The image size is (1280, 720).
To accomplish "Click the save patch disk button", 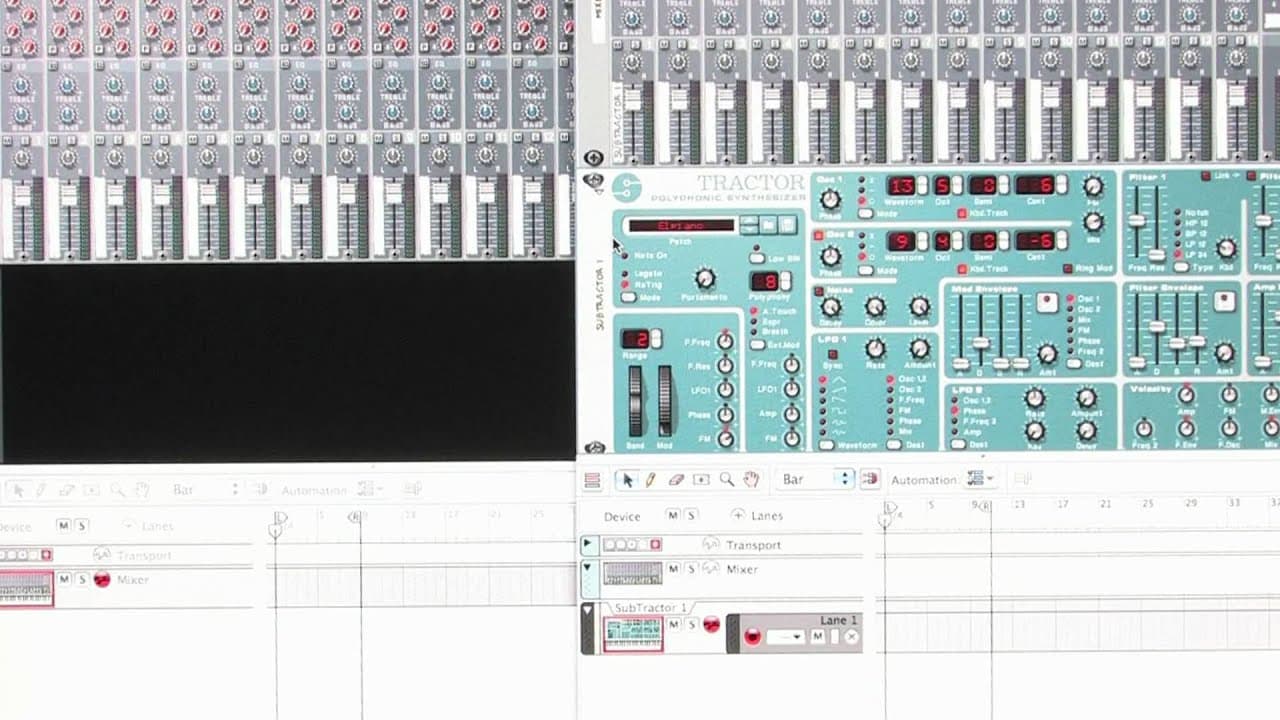I will coord(787,225).
